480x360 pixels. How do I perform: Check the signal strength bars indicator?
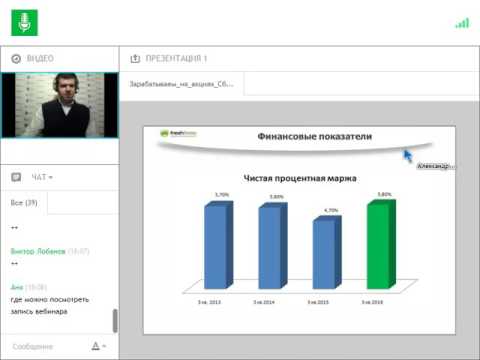tap(462, 23)
